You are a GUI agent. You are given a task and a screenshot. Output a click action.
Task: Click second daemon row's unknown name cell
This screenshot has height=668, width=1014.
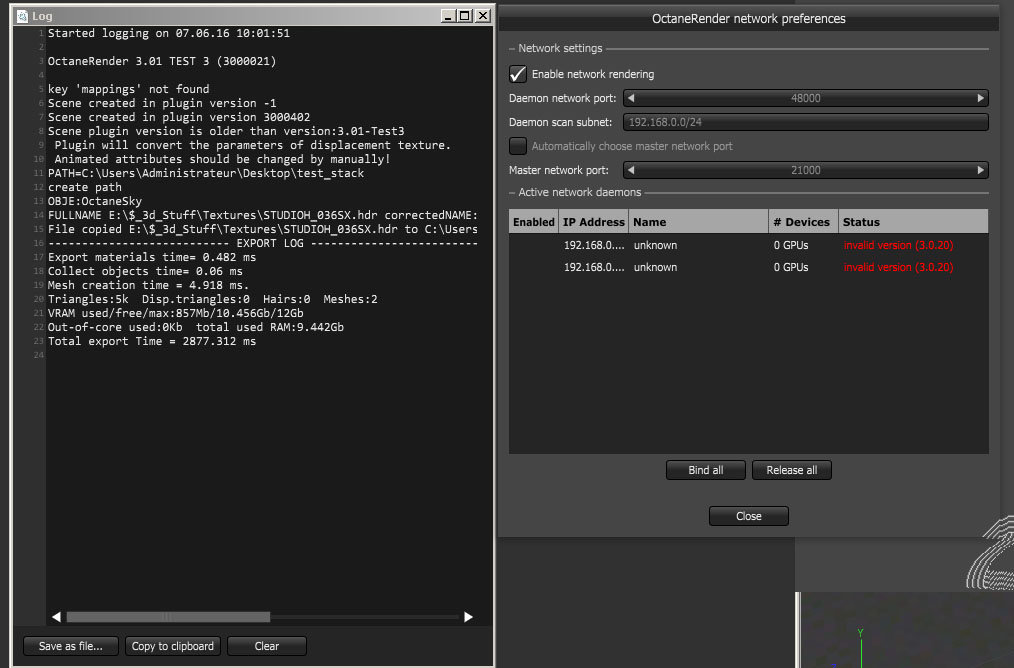point(655,267)
